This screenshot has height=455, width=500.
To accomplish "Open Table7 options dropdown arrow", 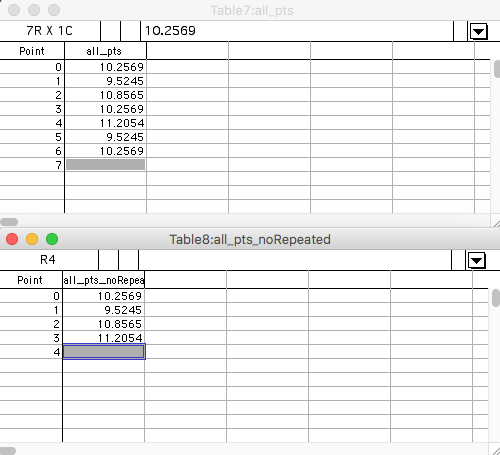I will coord(479,32).
